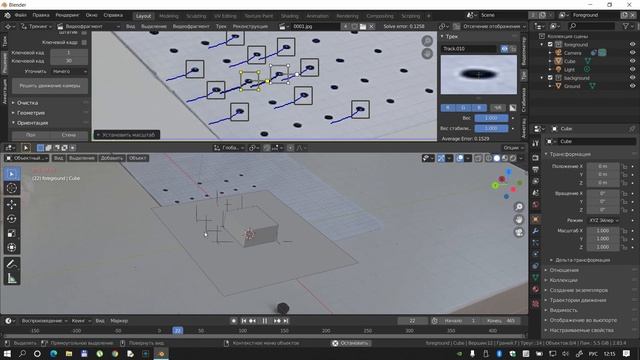
Task: Select the Annotate pencil tool
Action: (x=11, y=264)
